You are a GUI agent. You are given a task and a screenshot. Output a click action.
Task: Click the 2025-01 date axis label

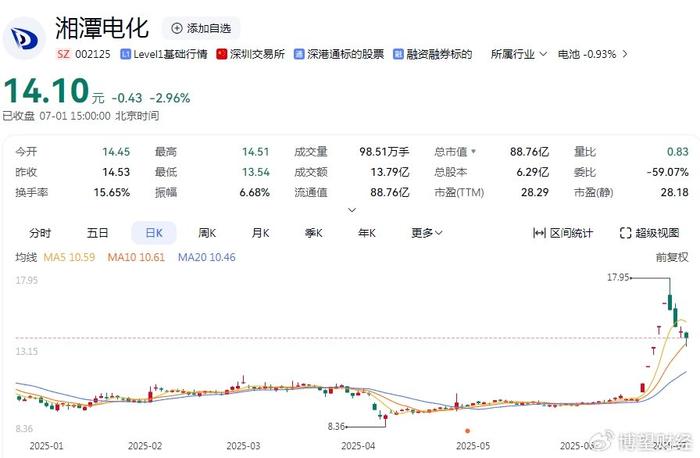46,446
